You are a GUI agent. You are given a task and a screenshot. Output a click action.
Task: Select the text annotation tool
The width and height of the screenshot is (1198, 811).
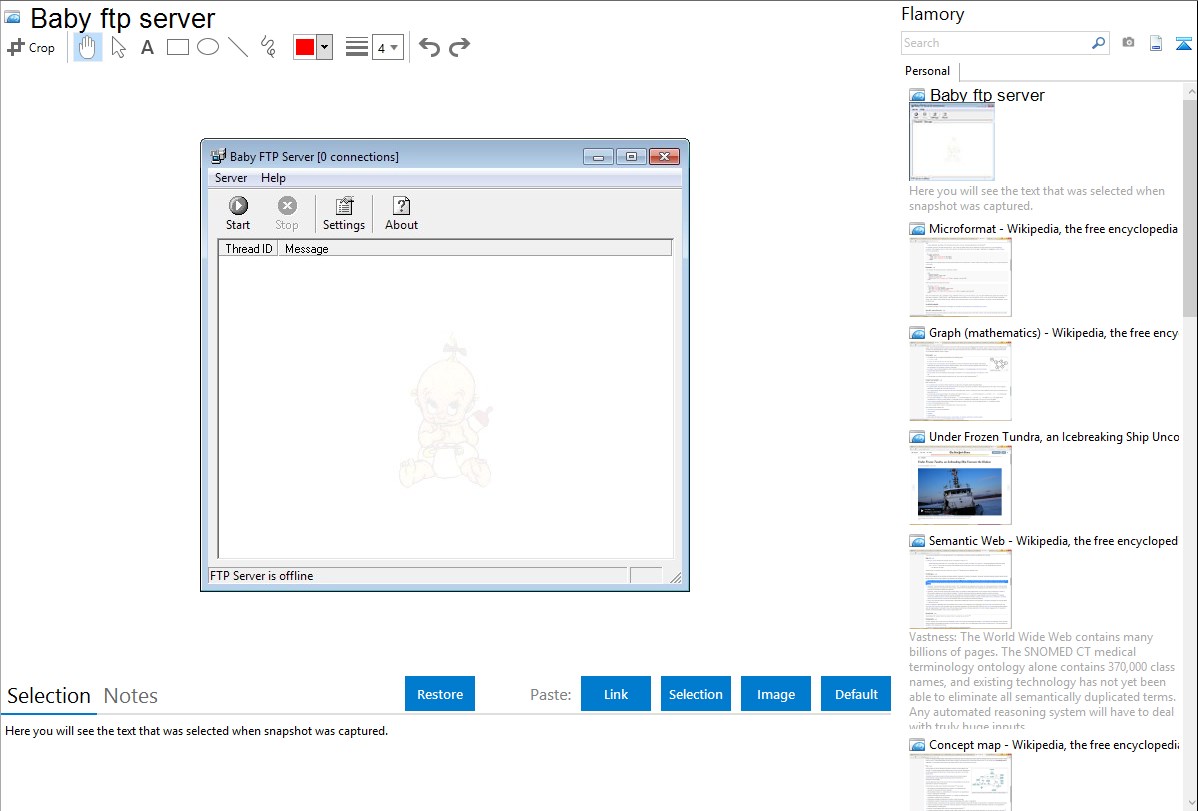(147, 47)
